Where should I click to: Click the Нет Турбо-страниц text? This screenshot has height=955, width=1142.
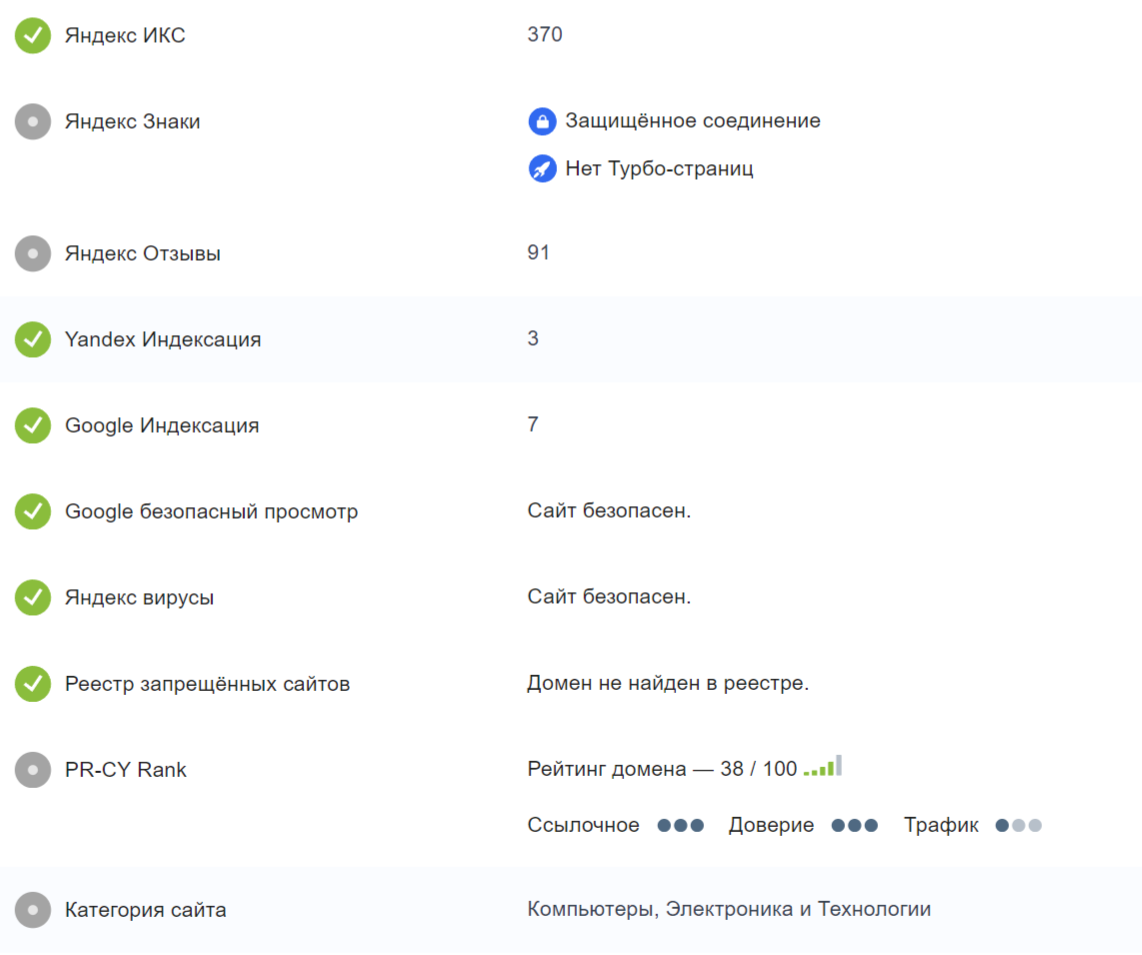[659, 169]
